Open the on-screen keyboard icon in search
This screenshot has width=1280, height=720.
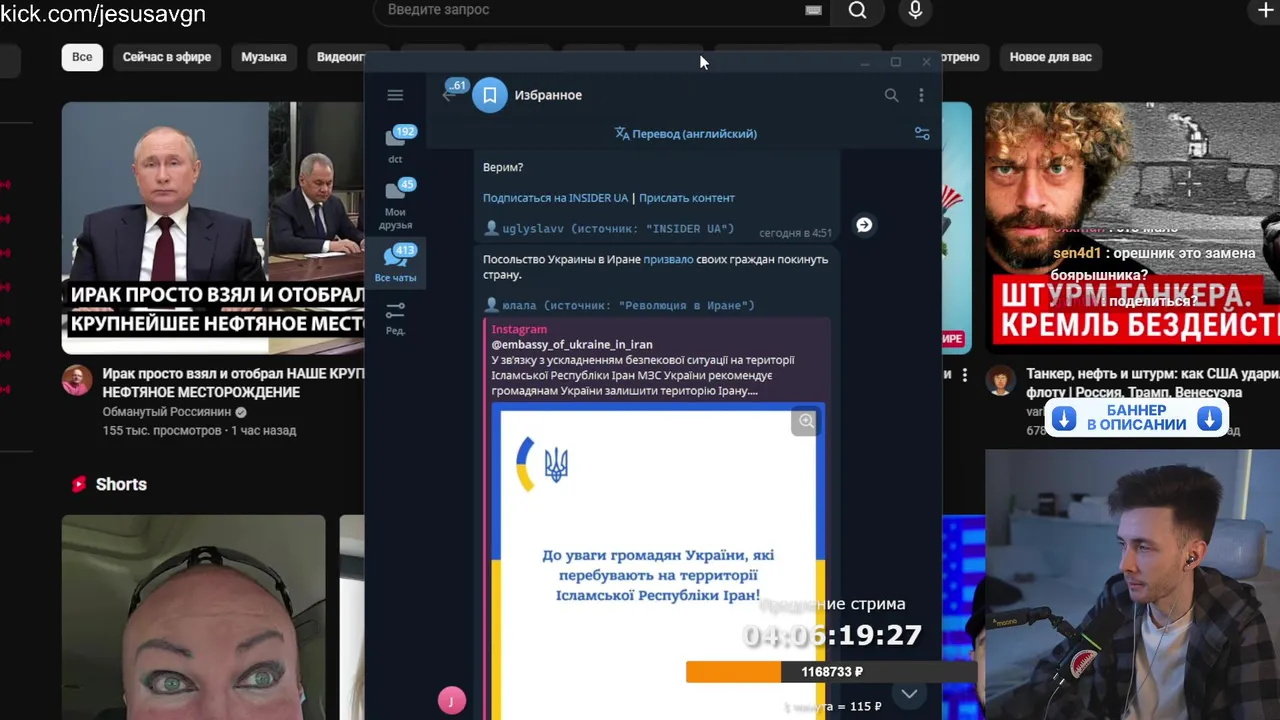[x=813, y=10]
